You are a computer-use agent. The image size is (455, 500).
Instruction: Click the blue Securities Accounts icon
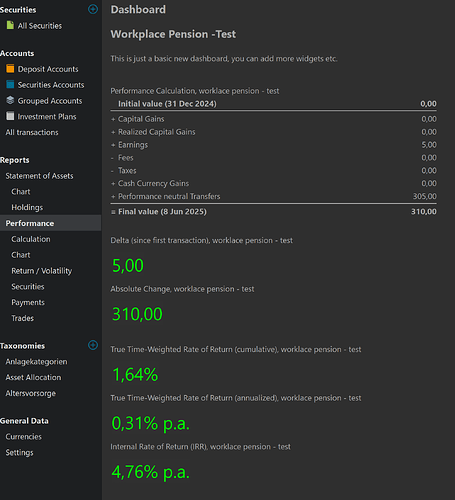(10, 84)
